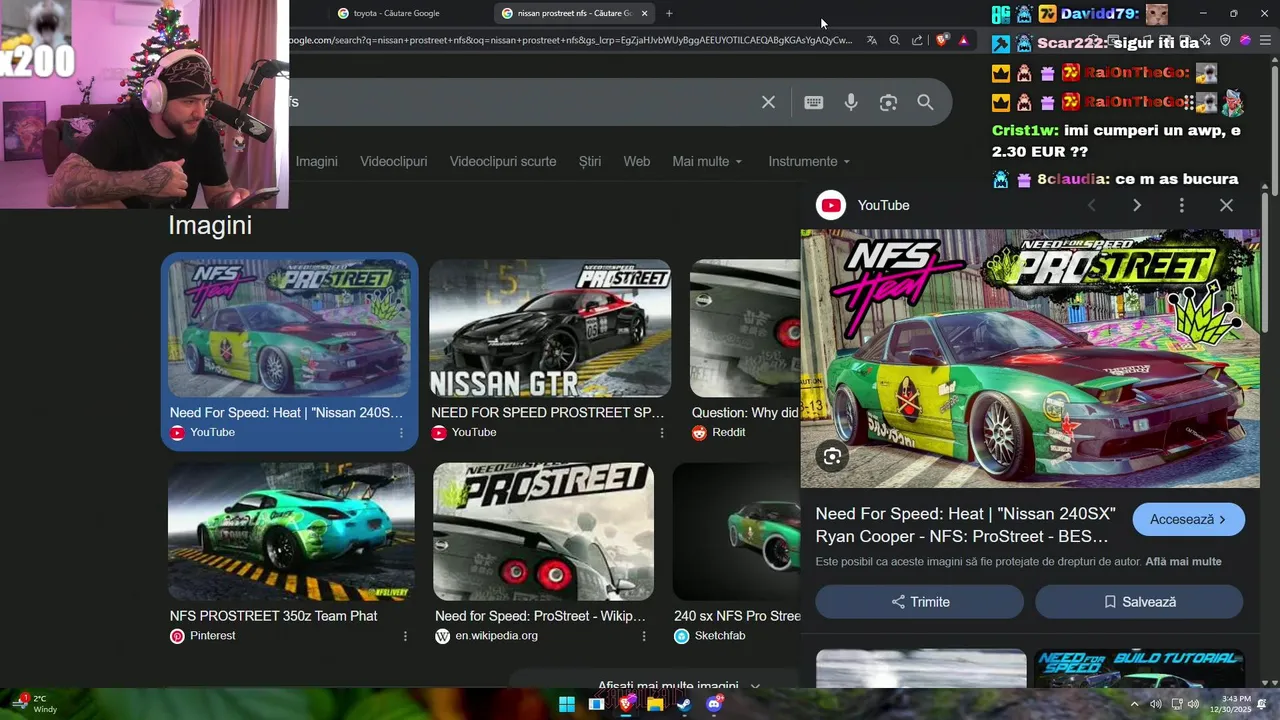Screen dimensions: 1280x720
Task: Switch to the Știri tab
Action: point(590,161)
